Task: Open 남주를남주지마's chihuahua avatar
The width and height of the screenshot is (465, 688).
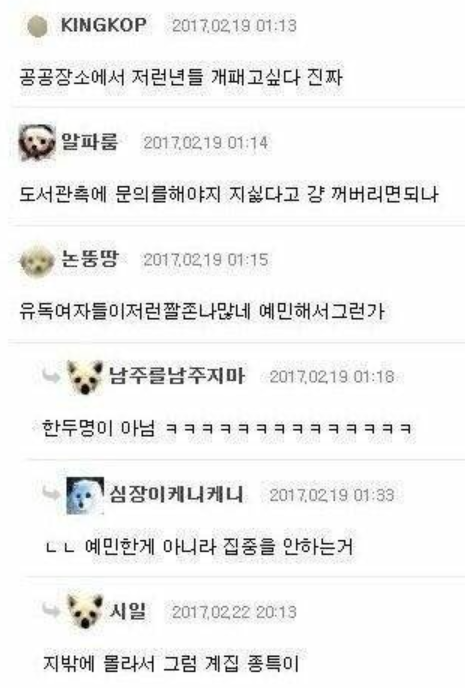Action: tap(85, 377)
